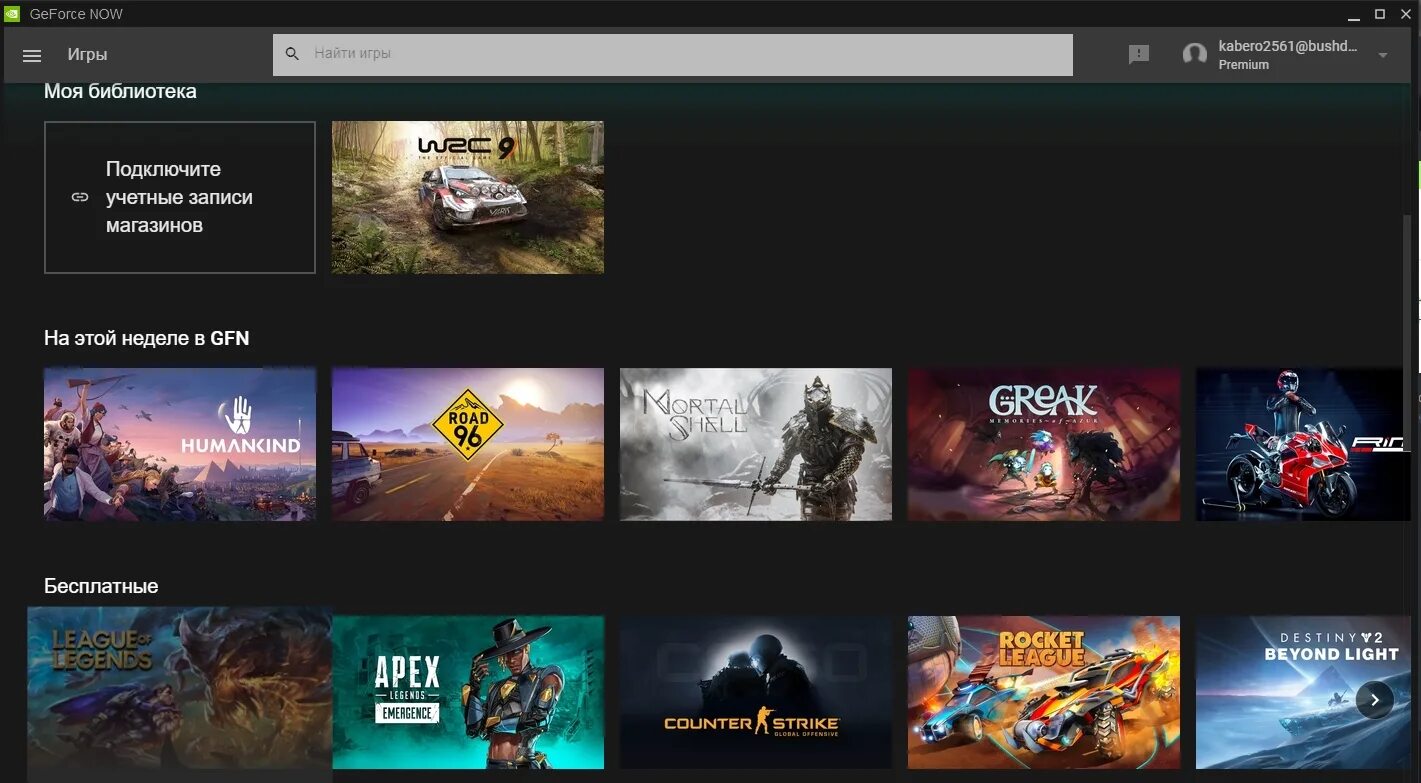1421x783 pixels.
Task: Show next free games with arrow
Action: tap(1375, 700)
